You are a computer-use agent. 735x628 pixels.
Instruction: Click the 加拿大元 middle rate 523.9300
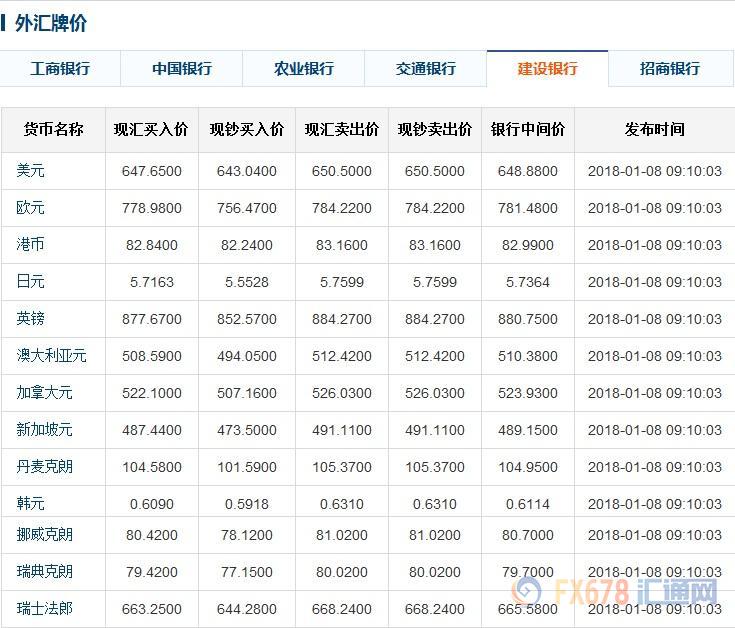(x=528, y=393)
